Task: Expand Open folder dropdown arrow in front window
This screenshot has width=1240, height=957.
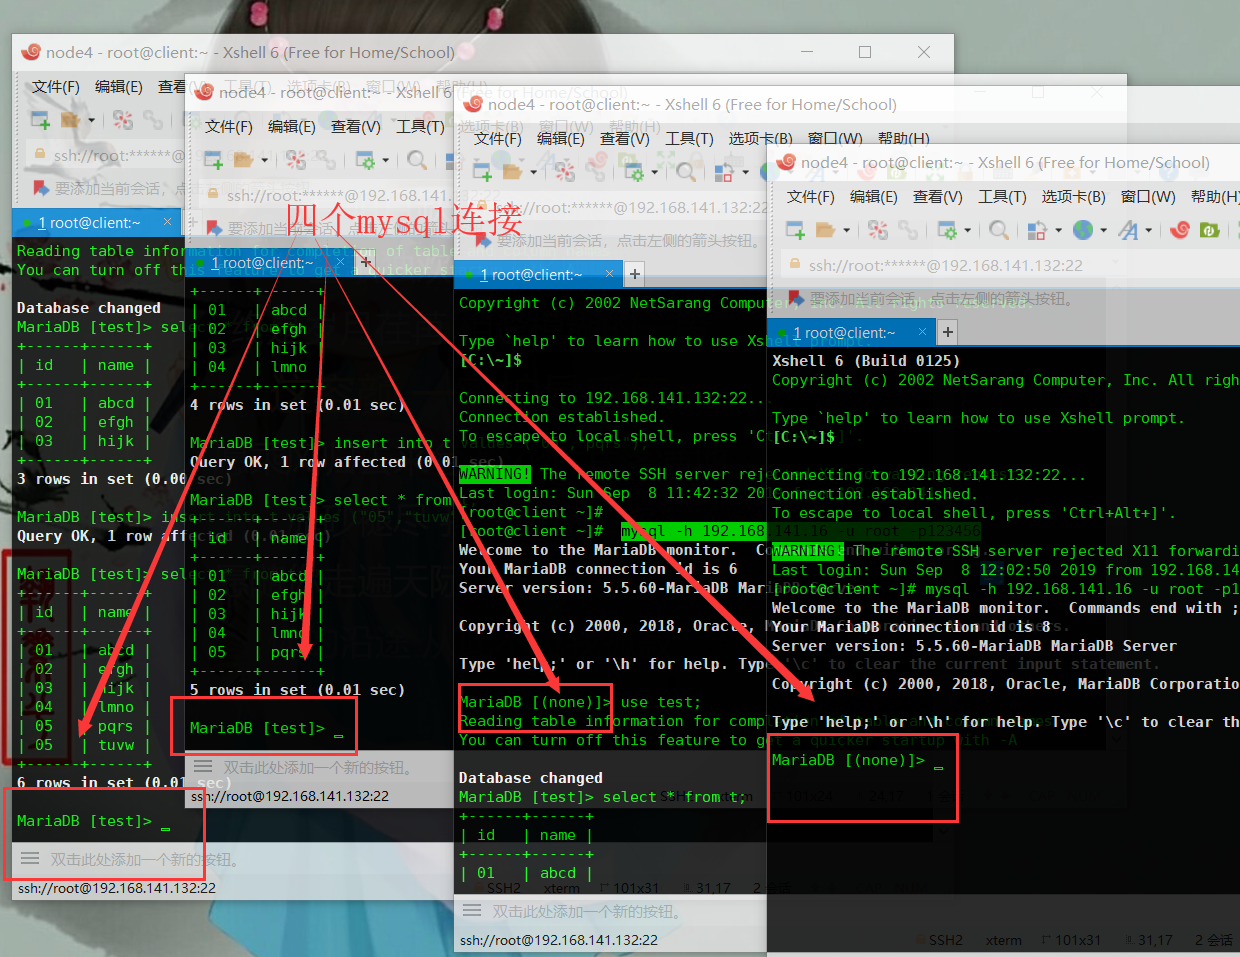Action: [x=846, y=231]
